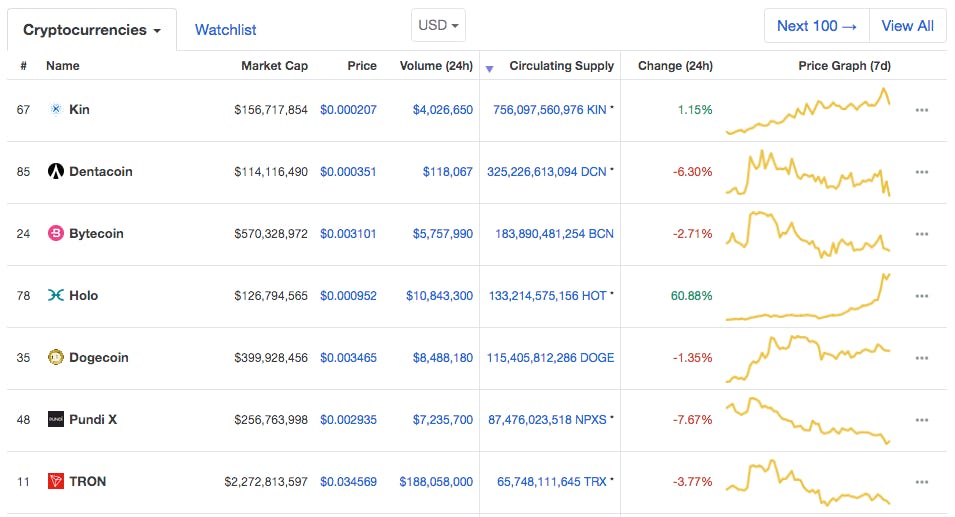Click the Dentacoin logo icon
This screenshot has width=955, height=517.
56,171
